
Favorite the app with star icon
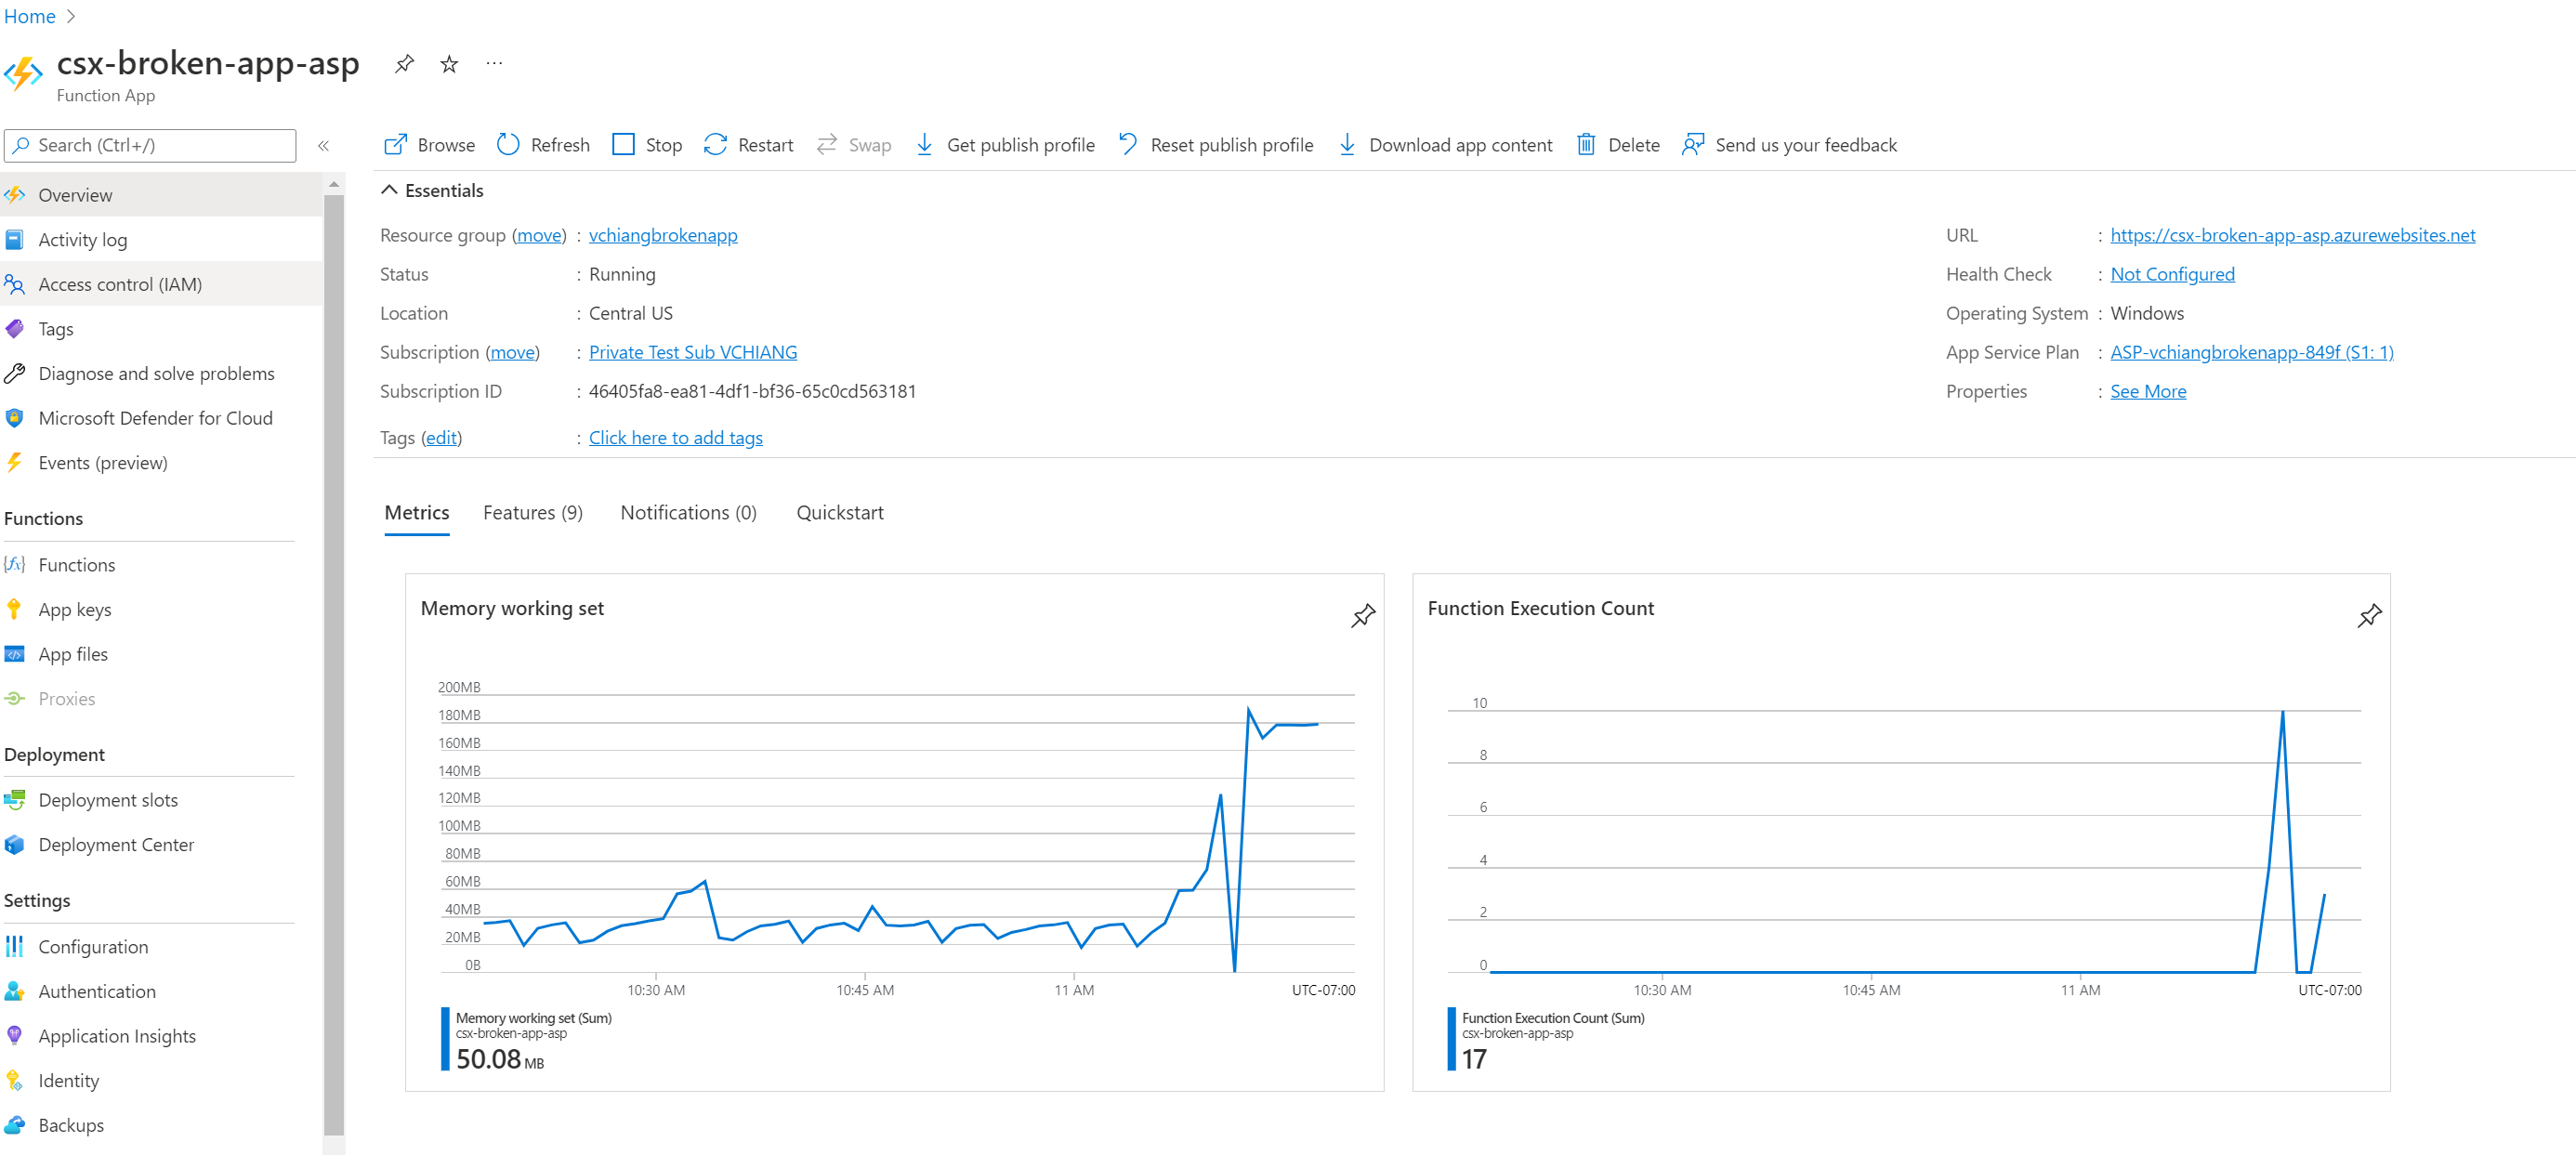click(449, 64)
